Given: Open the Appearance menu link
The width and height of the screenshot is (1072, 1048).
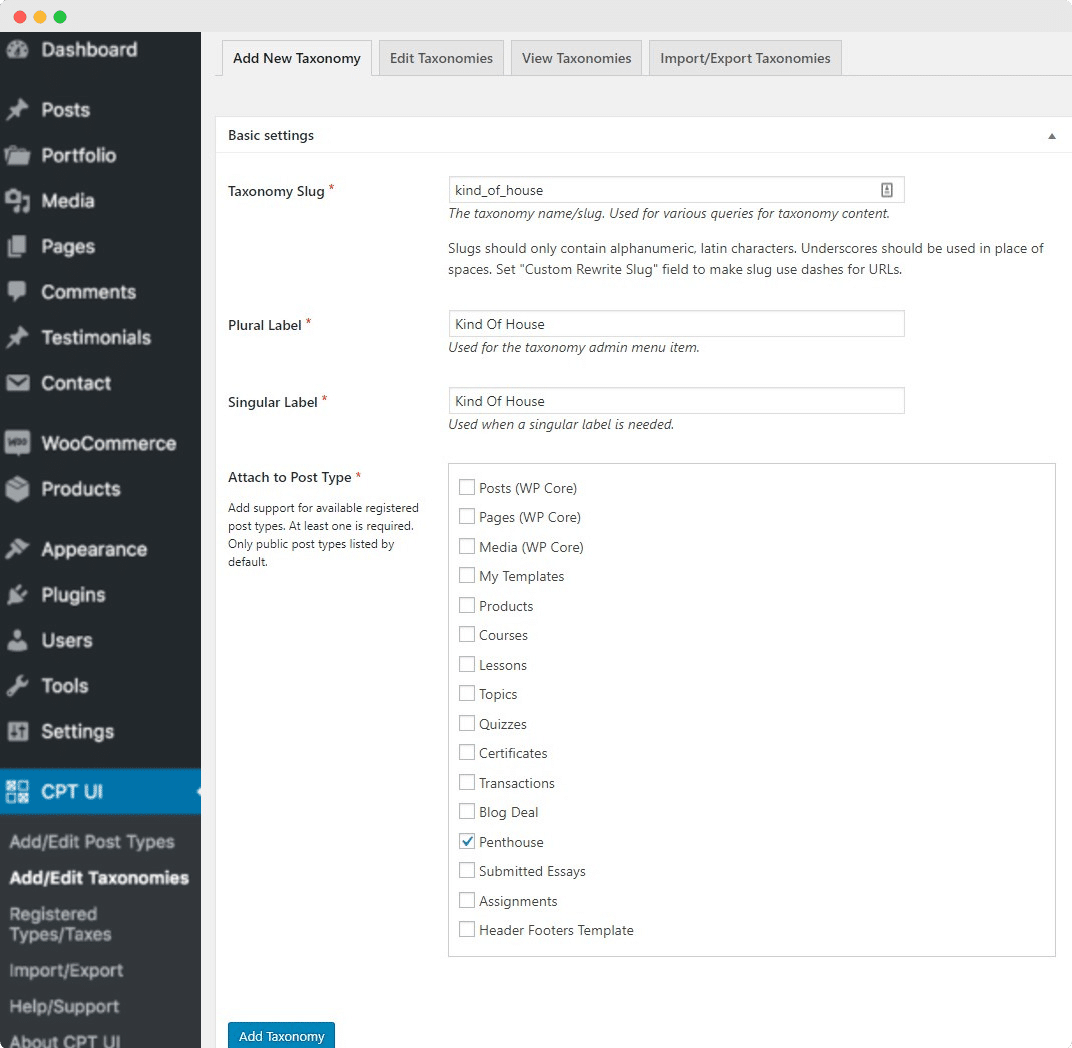Looking at the screenshot, I should point(94,549).
